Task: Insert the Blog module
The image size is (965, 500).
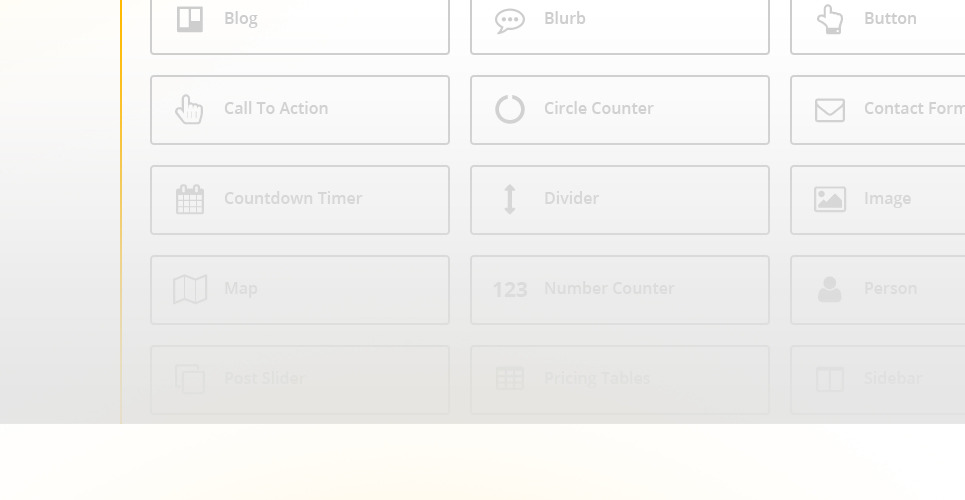Action: pos(300,19)
